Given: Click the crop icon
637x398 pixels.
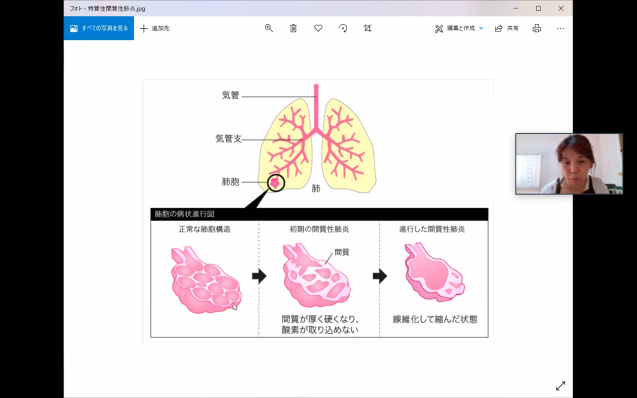Looking at the screenshot, I should 368,28.
